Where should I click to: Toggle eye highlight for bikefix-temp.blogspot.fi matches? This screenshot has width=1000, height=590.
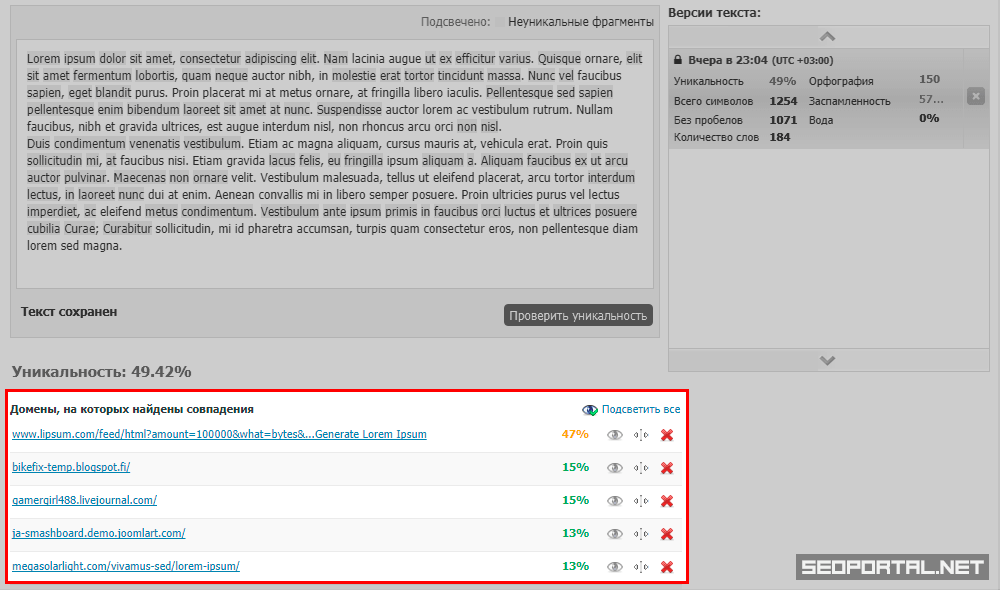point(615,468)
